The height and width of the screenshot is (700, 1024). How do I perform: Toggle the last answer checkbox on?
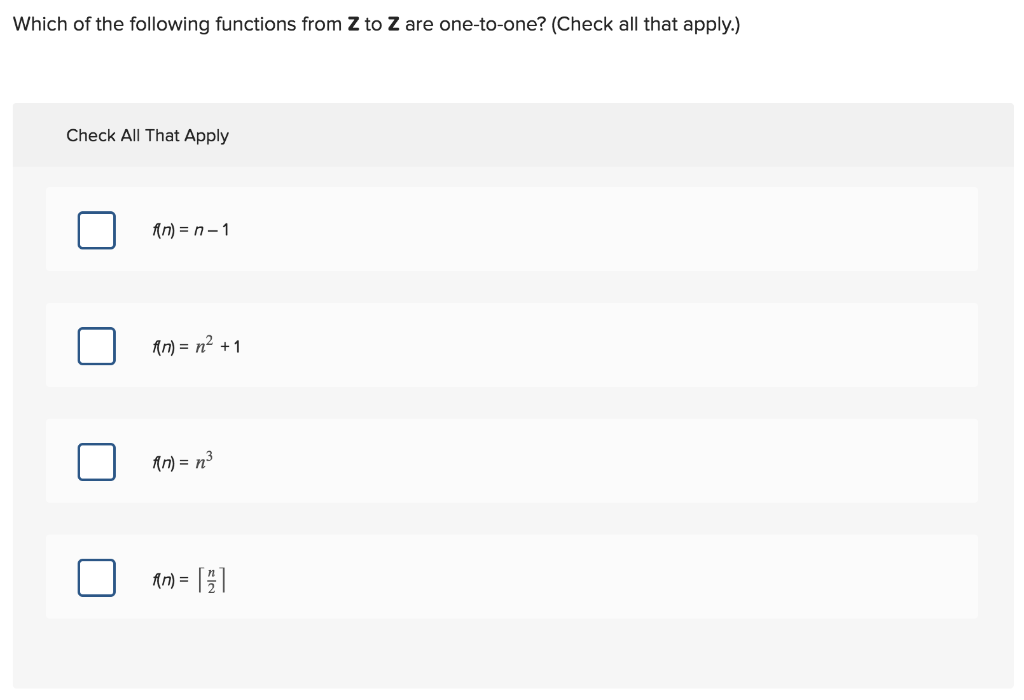point(96,577)
